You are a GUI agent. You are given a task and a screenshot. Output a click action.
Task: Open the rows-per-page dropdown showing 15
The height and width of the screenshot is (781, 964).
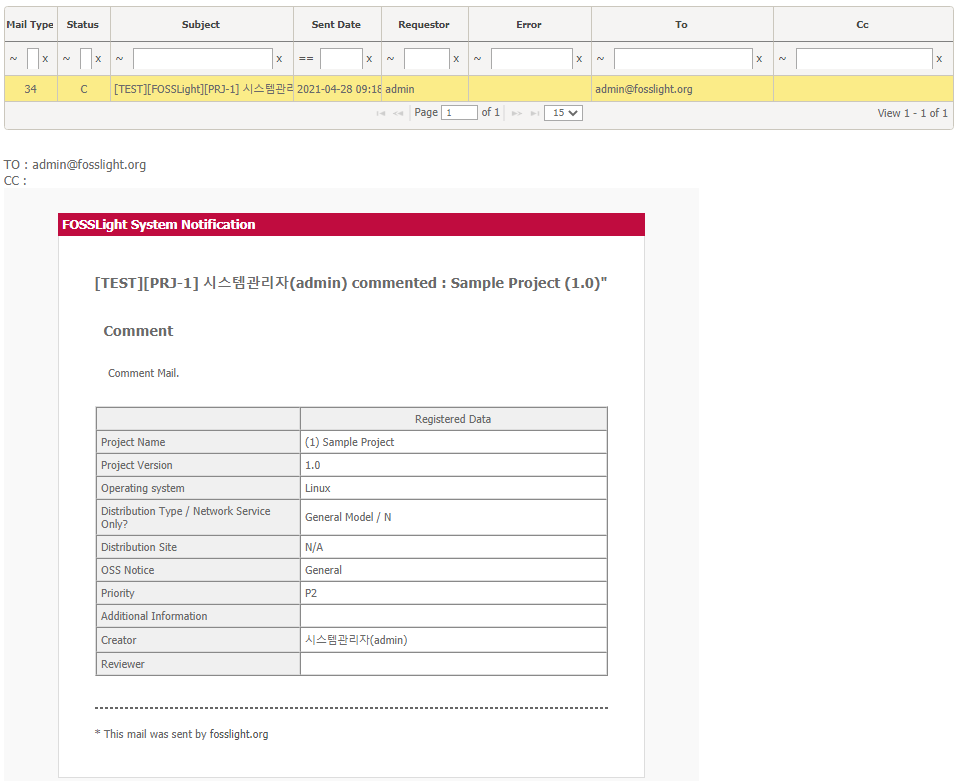[x=563, y=113]
